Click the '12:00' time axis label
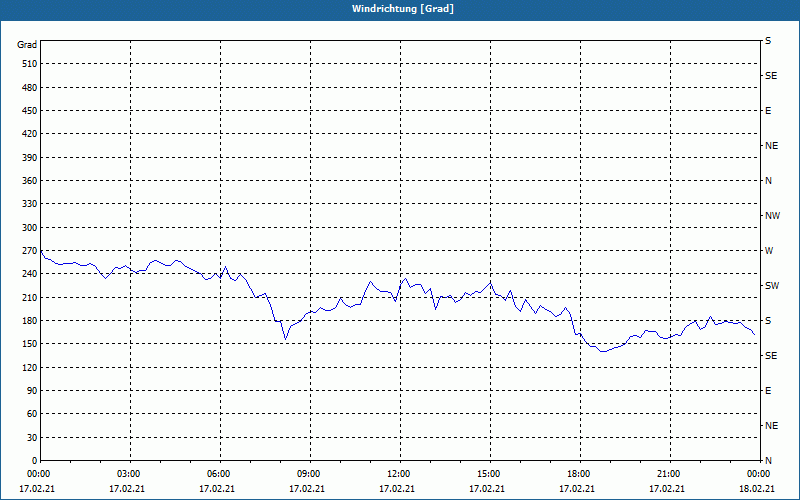This screenshot has width=800, height=500. [x=398, y=474]
